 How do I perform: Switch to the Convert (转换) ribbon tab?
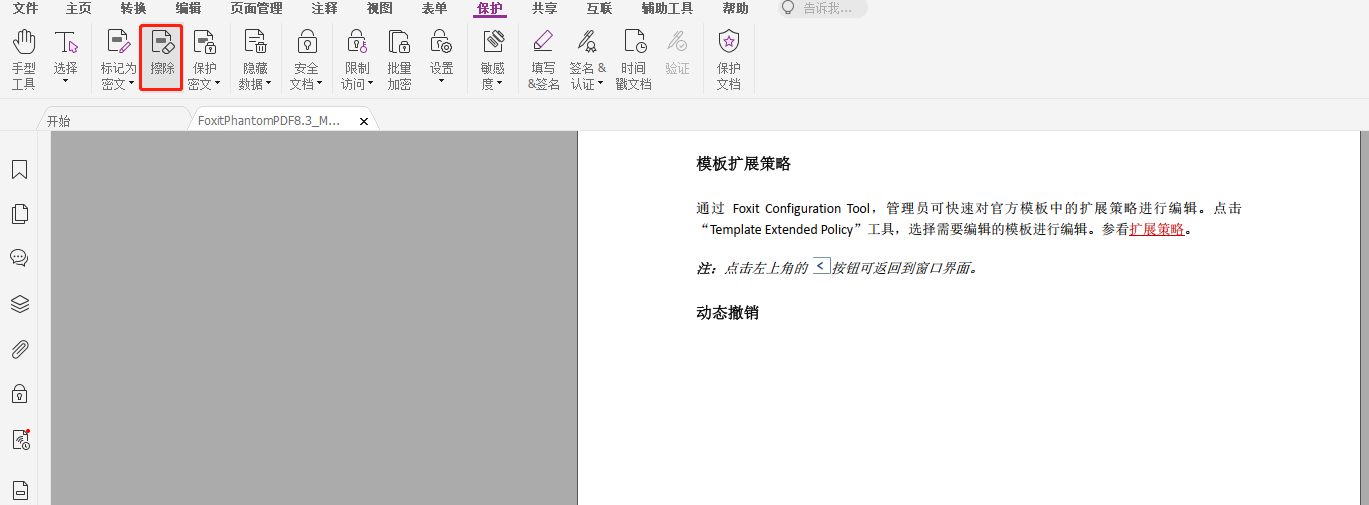pos(133,9)
